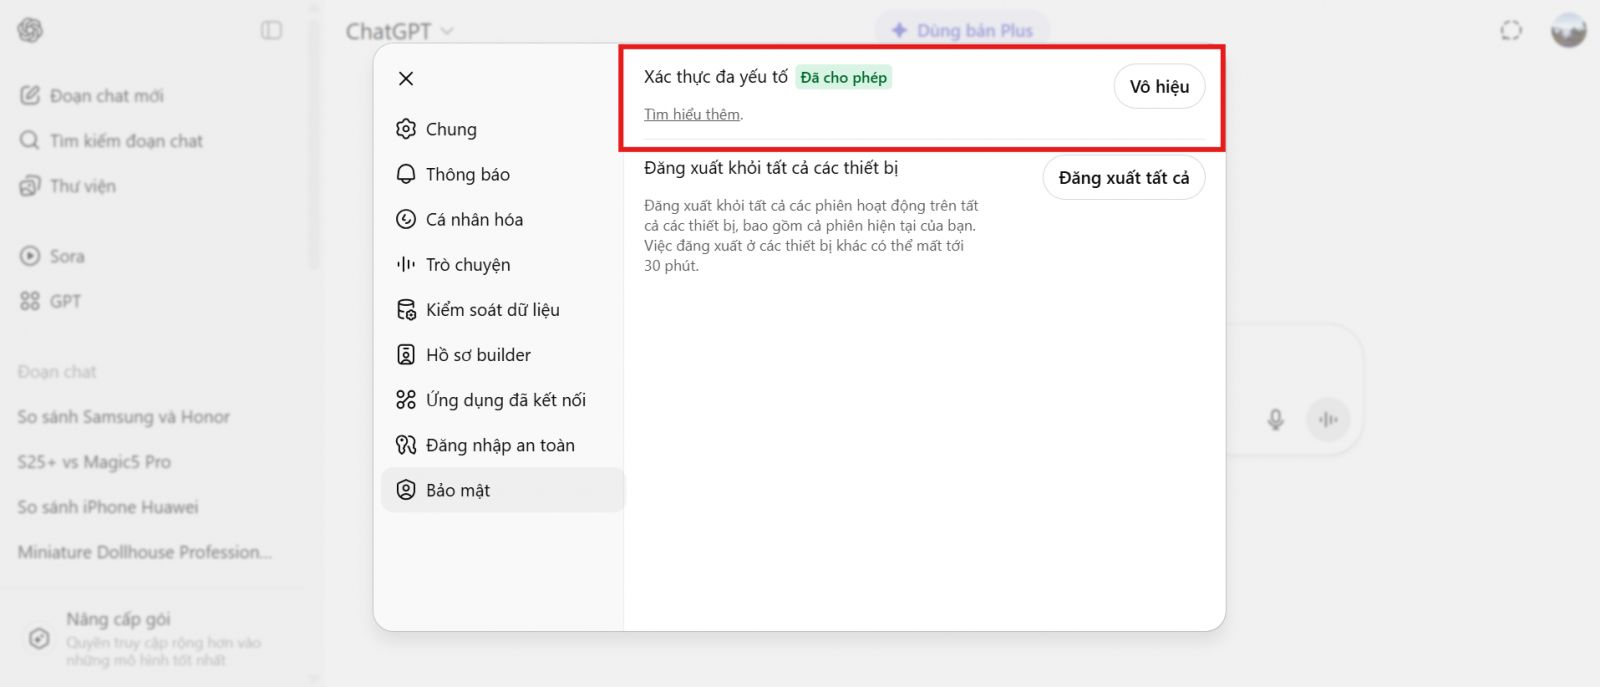Viewport: 1600px width, 687px height.
Task: Click the voice waveform icon beside Trò chuyện
Action: (x=406, y=264)
